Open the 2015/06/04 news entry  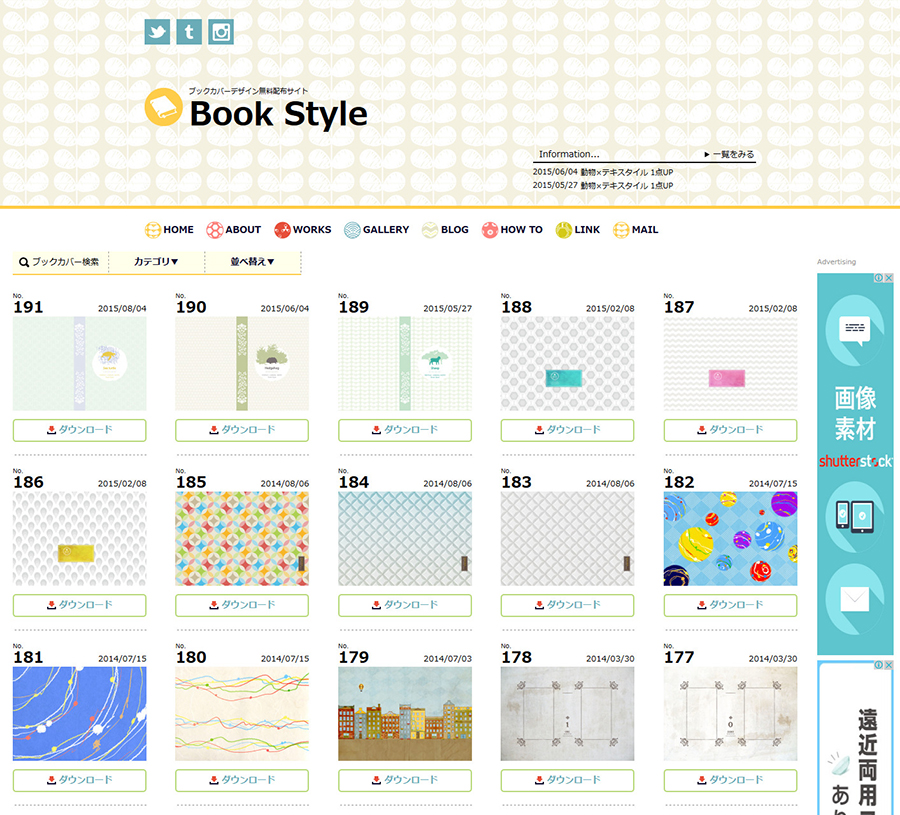(602, 172)
